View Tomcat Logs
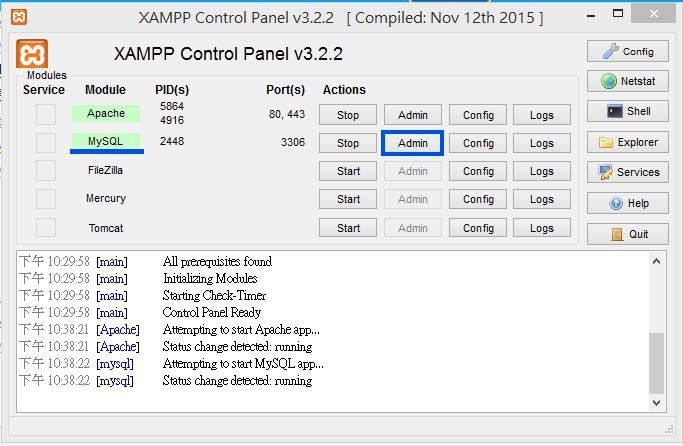The width and height of the screenshot is (683, 446). coord(542,228)
